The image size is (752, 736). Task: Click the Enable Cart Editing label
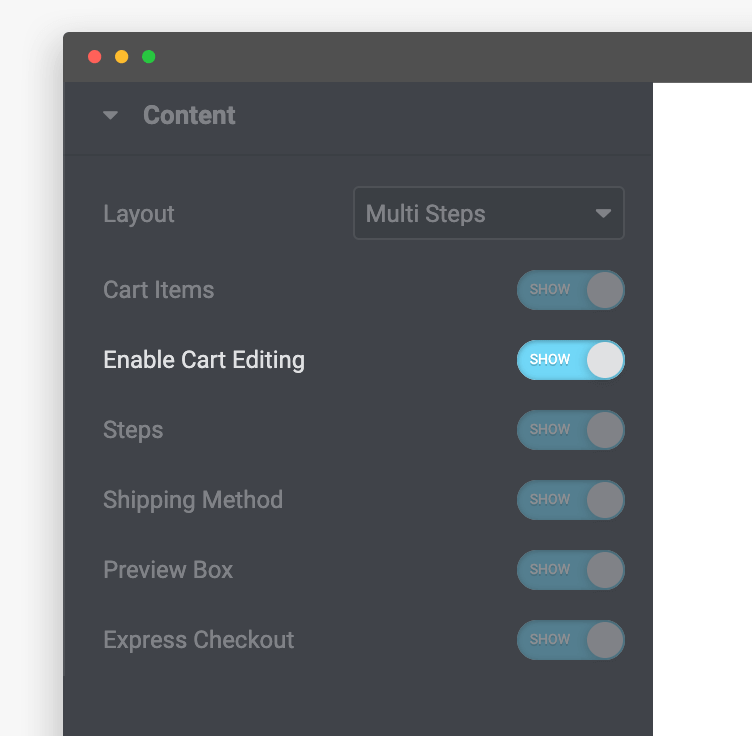(204, 360)
